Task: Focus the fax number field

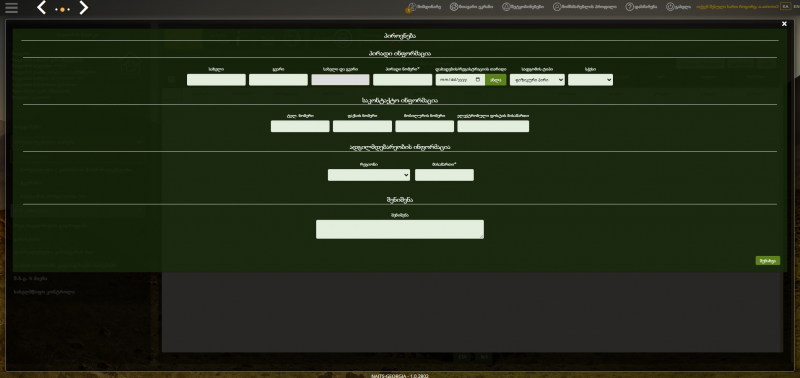Action: pos(362,126)
